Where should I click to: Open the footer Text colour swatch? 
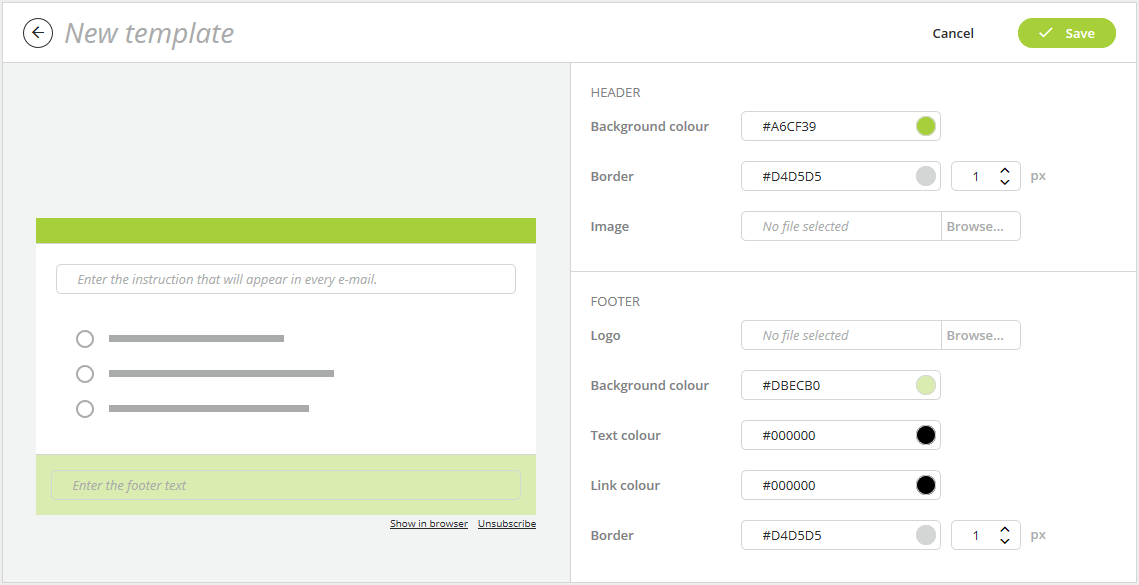click(924, 434)
